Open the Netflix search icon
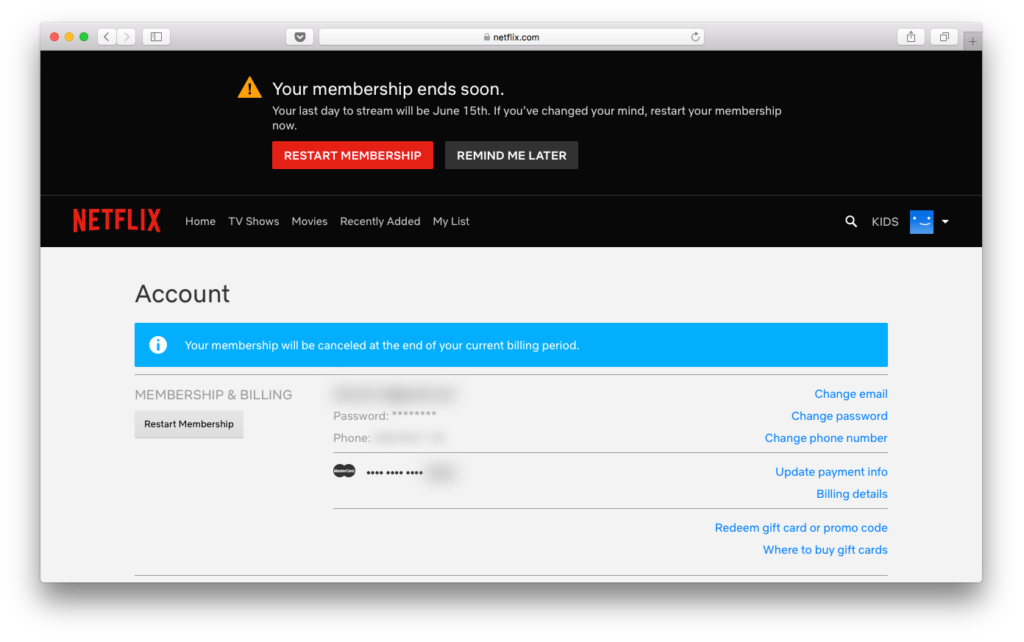1024x642 pixels. (x=851, y=222)
